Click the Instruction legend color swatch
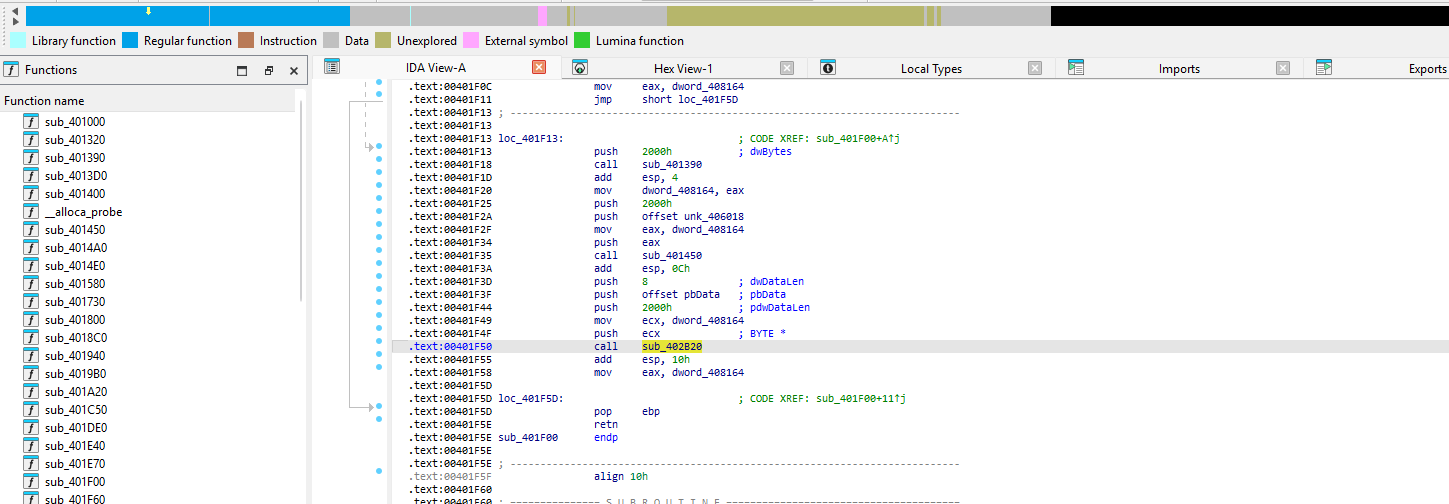1449x504 pixels. tap(247, 41)
